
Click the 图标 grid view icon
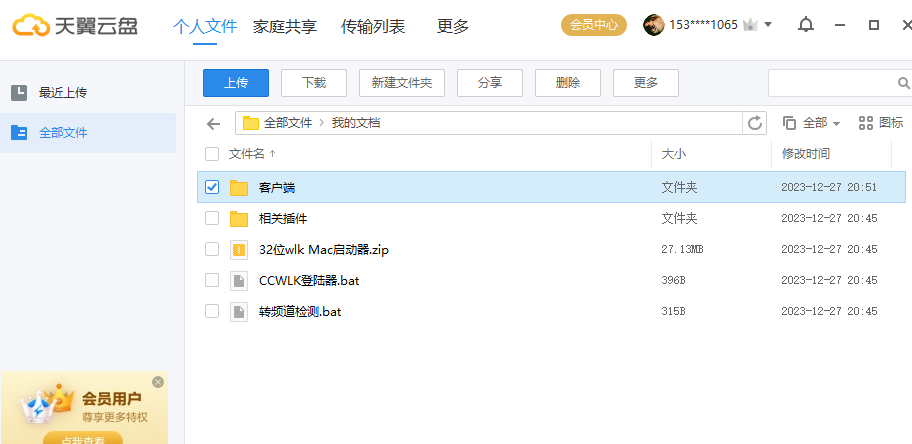866,123
